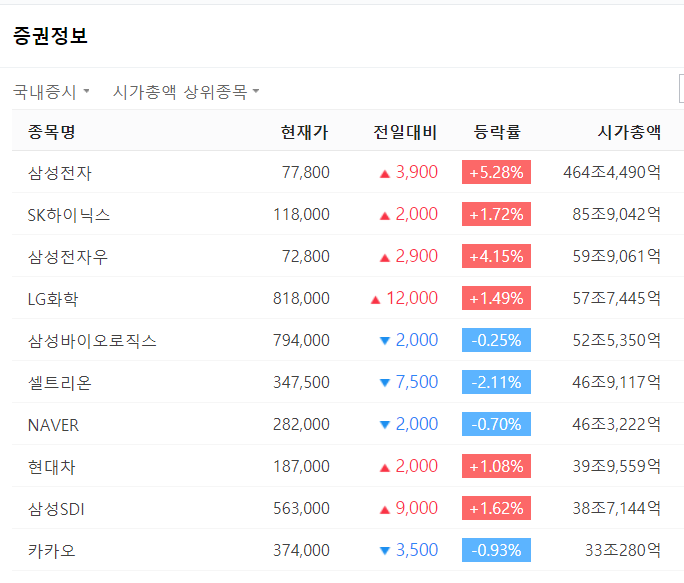Select market cap 85조9,042억
The image size is (684, 583).
coord(616,214)
